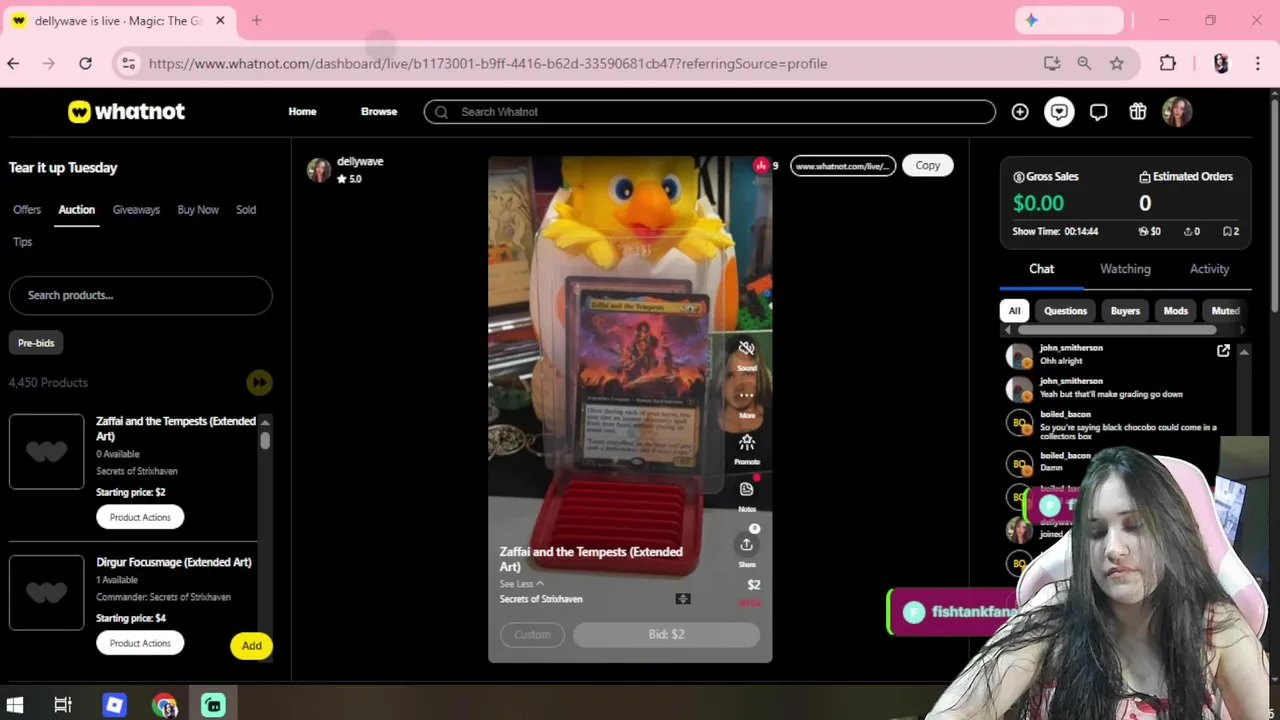Click the dellywave host avatar
Screen dimensions: 1280x720
(319, 170)
